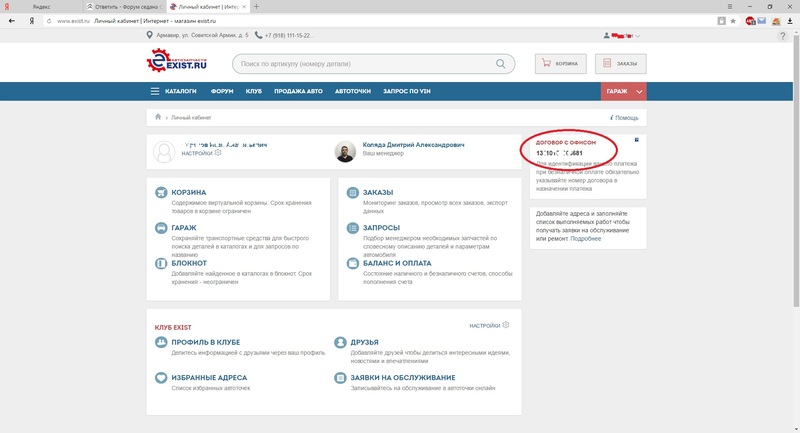Open Профиль в клубе icon

[161, 342]
